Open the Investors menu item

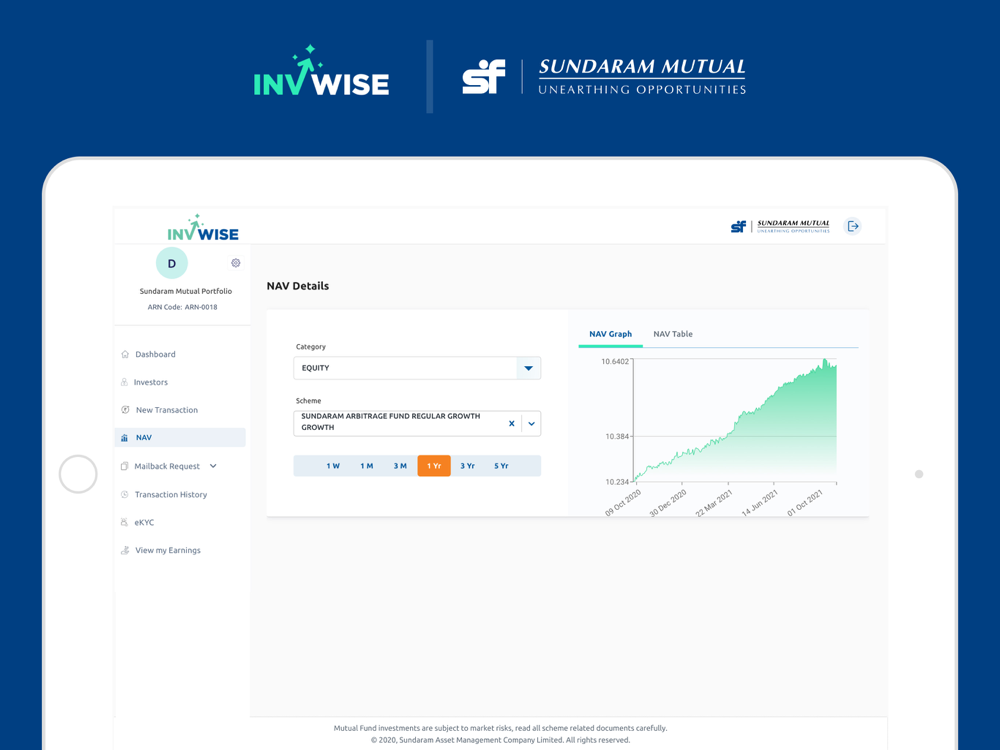pos(151,383)
